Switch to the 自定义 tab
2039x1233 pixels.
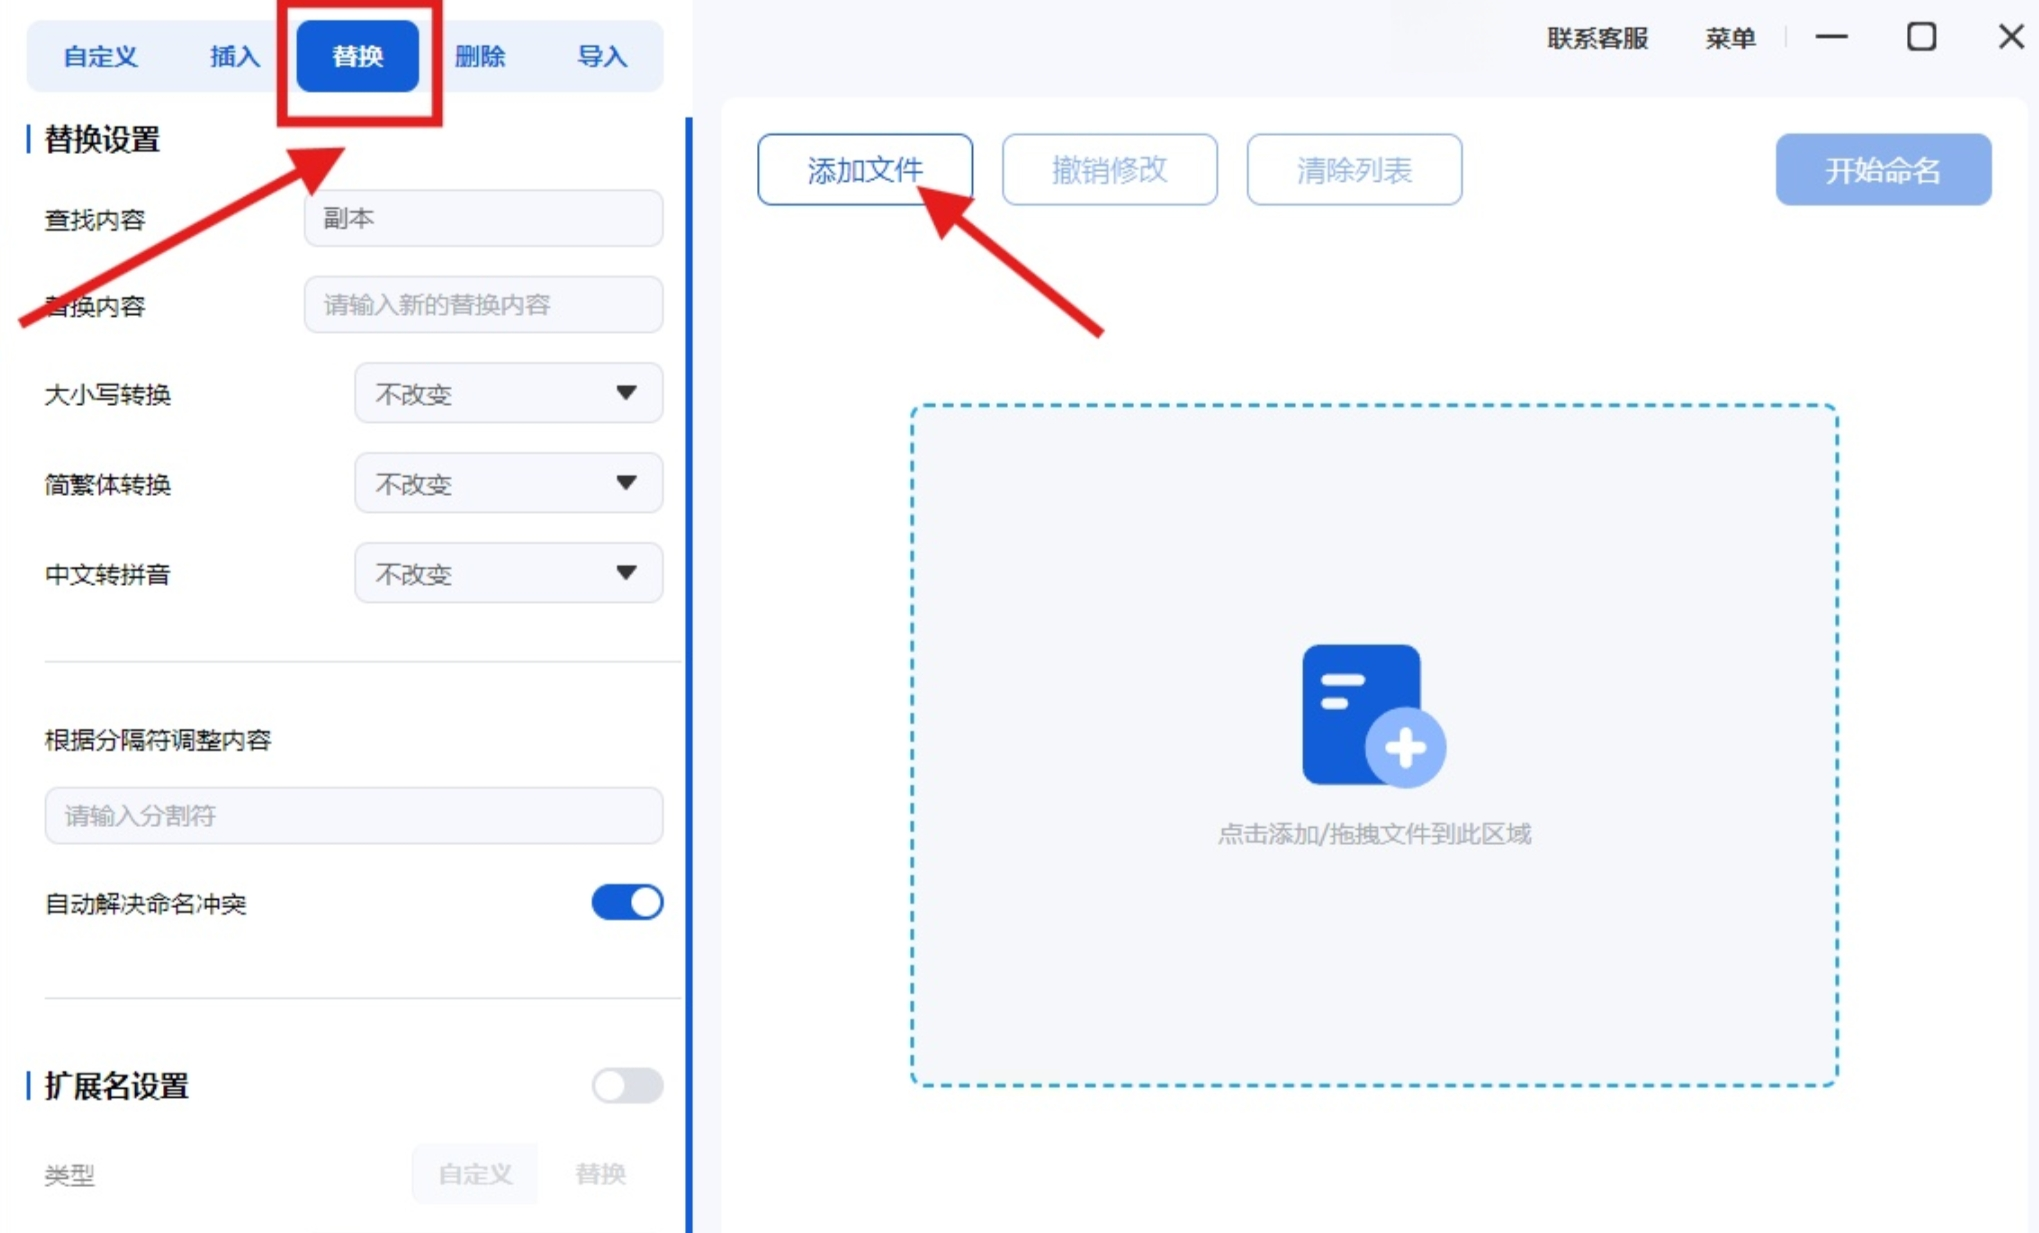(100, 56)
